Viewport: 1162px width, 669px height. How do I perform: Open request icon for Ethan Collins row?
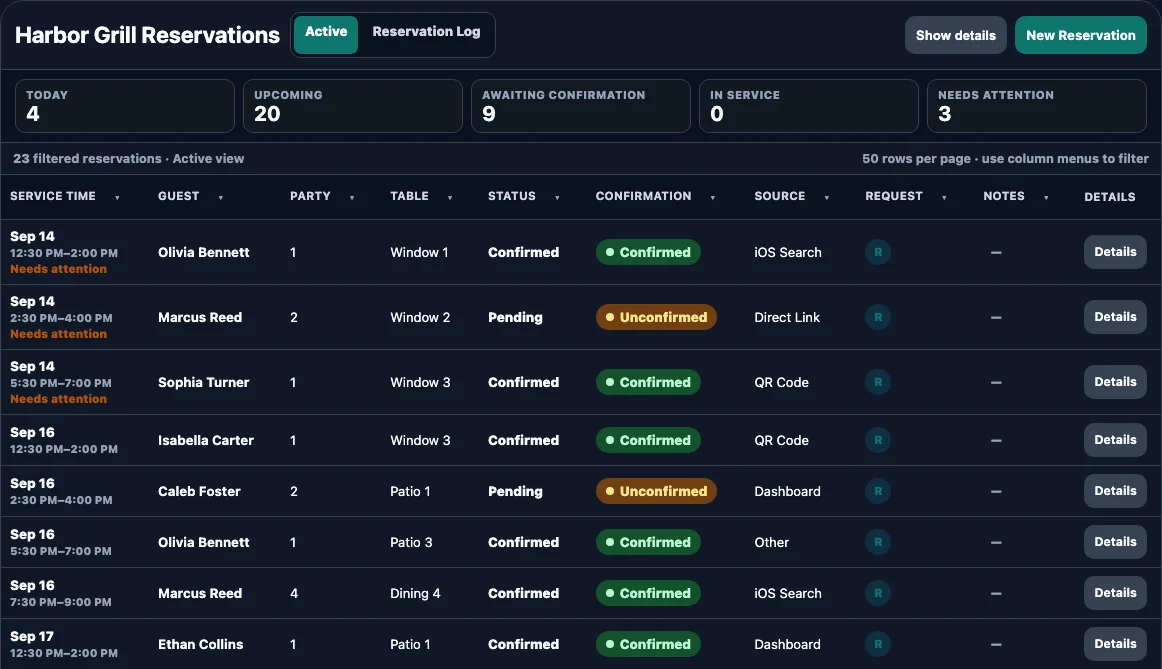click(877, 645)
